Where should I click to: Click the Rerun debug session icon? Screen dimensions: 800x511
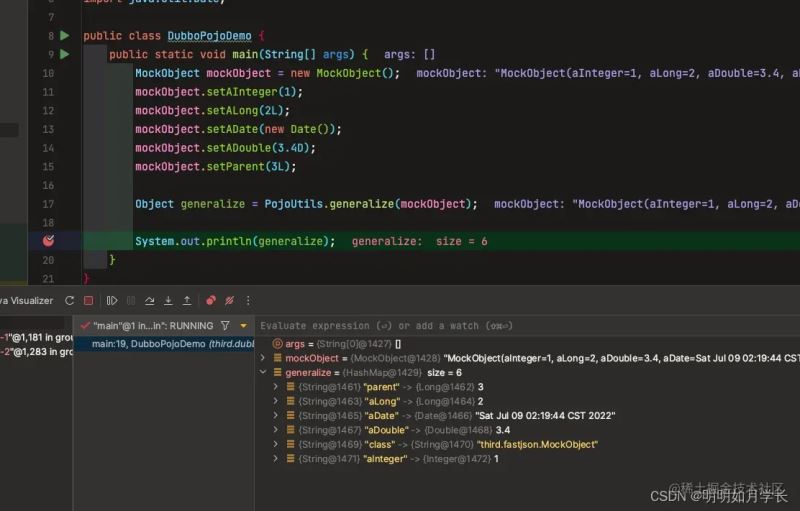point(69,300)
